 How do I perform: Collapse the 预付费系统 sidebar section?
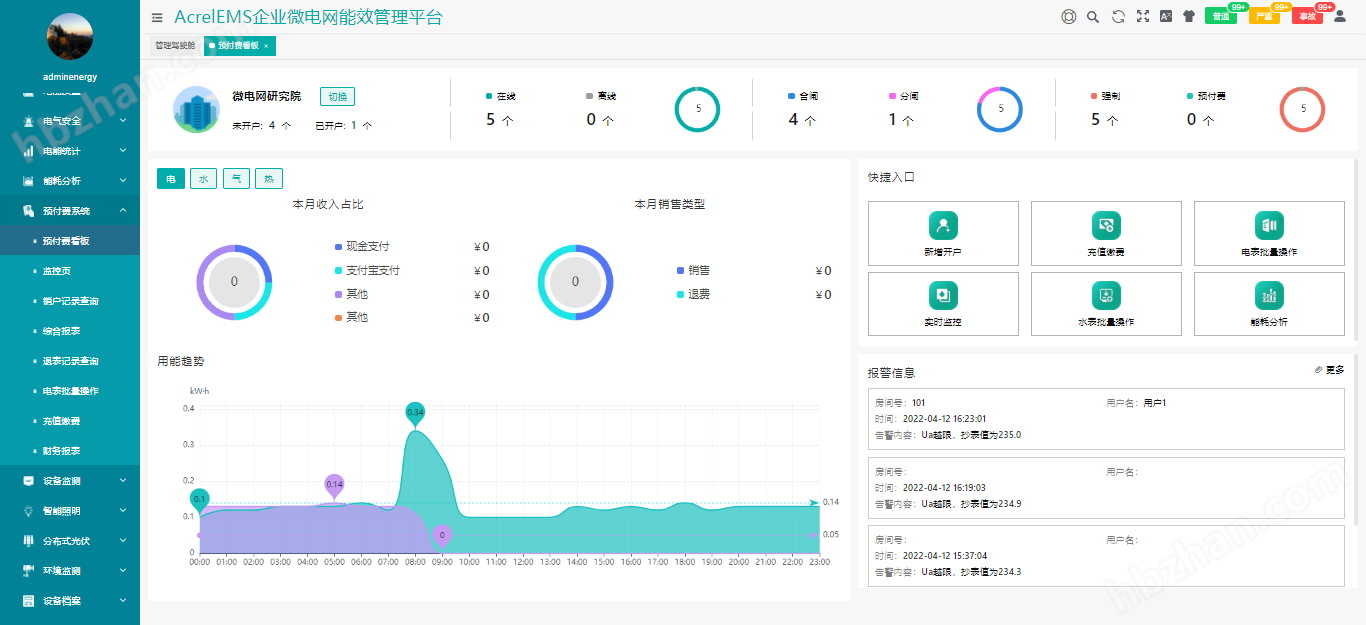pyautogui.click(x=70, y=210)
